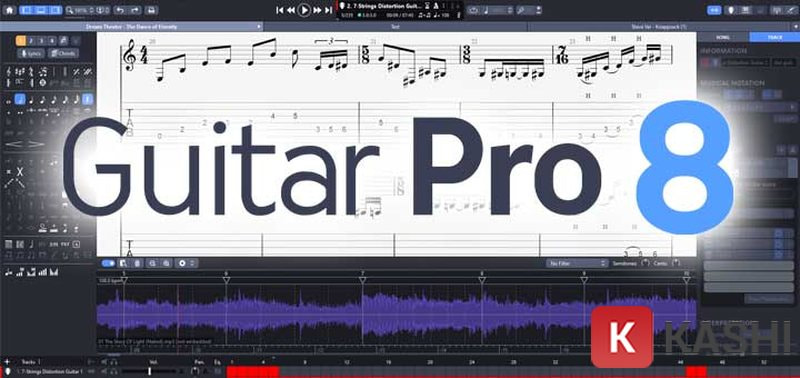This screenshot has width=800, height=378.
Task: Toggle the metronome icon in transport display
Action: [436, 7]
